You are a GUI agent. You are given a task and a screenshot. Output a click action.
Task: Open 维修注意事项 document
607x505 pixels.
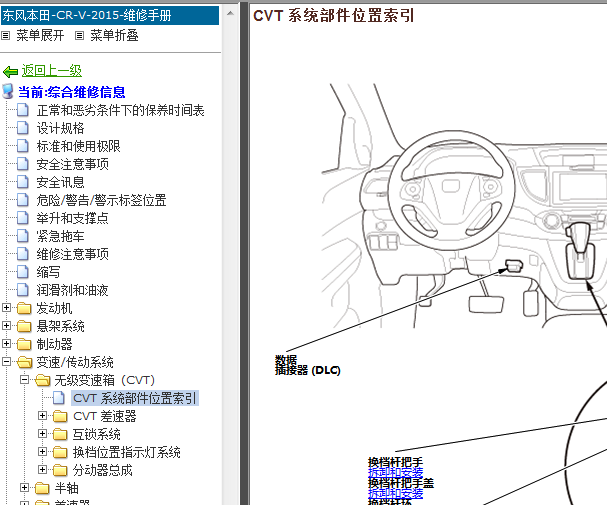click(72, 254)
